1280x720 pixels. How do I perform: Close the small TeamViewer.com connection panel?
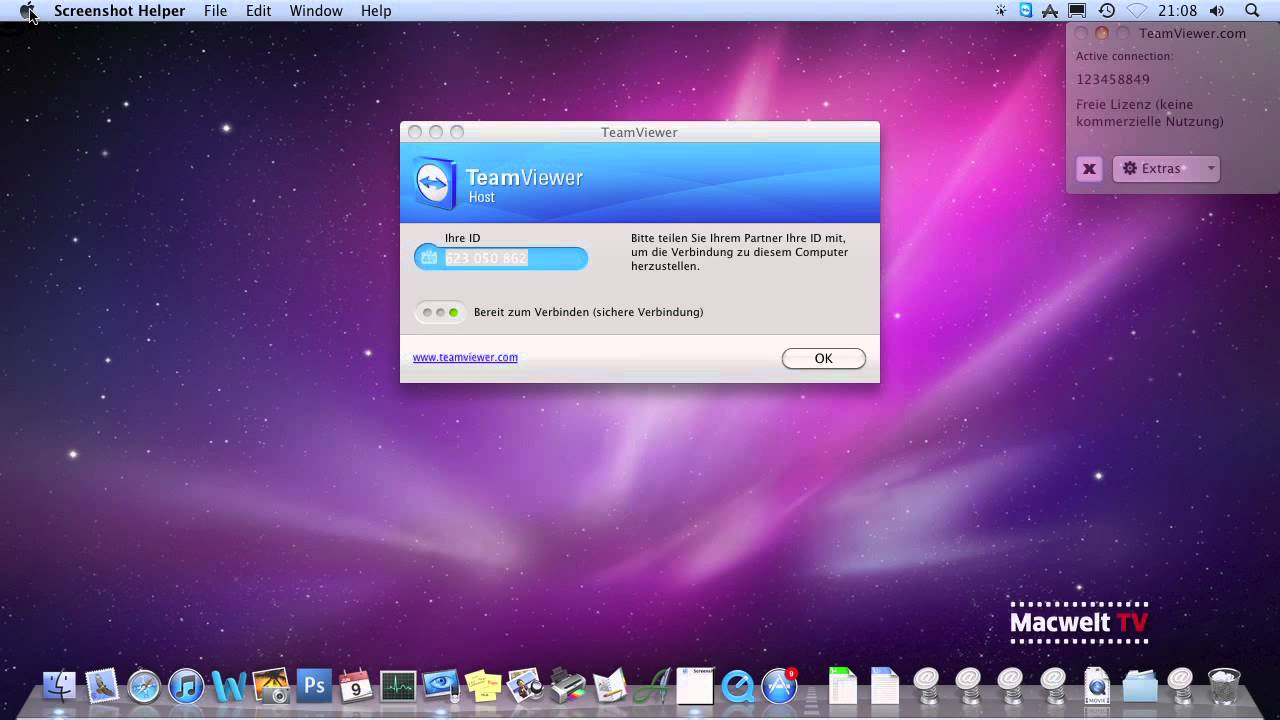1081,33
